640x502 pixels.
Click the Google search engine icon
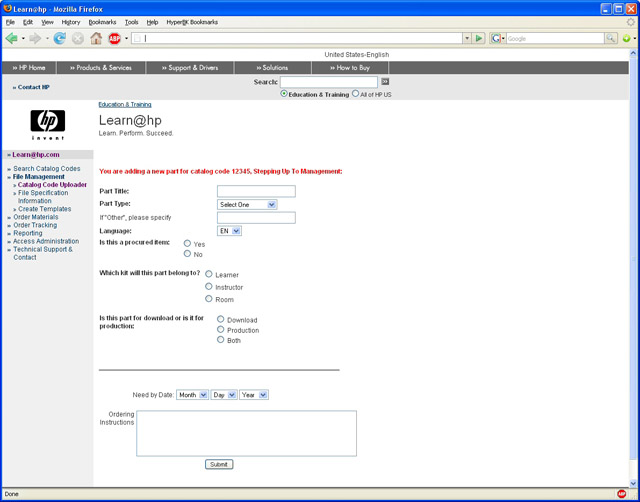click(496, 38)
